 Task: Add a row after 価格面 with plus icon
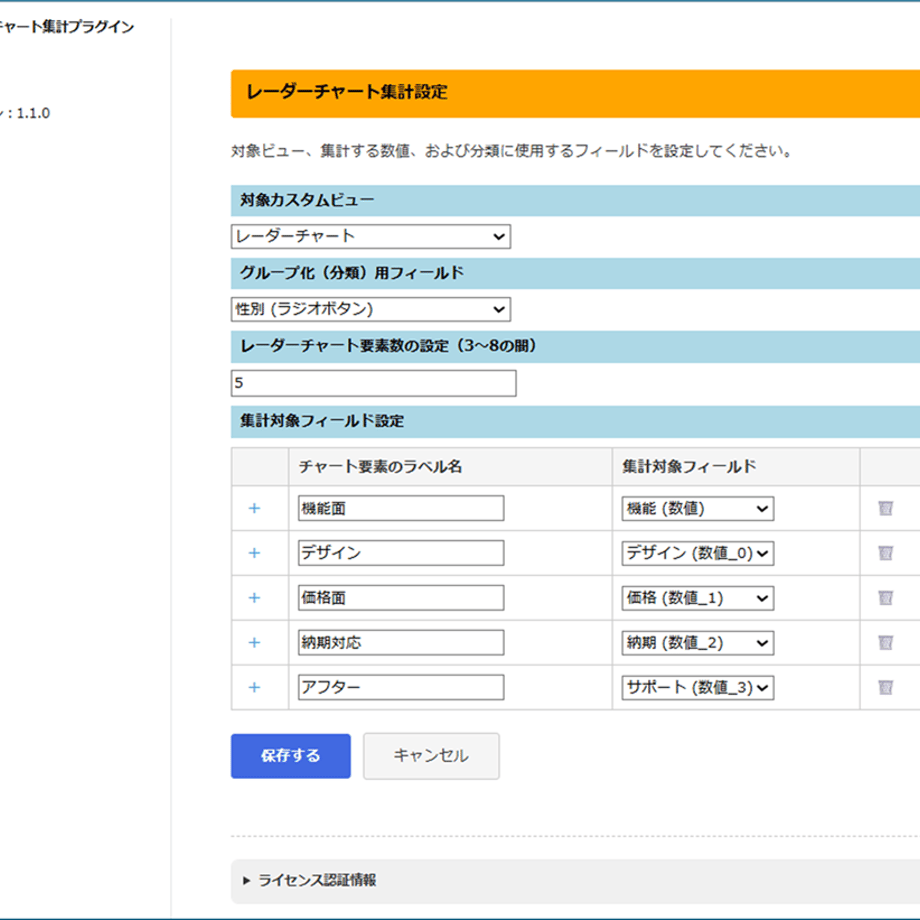[x=254, y=597]
